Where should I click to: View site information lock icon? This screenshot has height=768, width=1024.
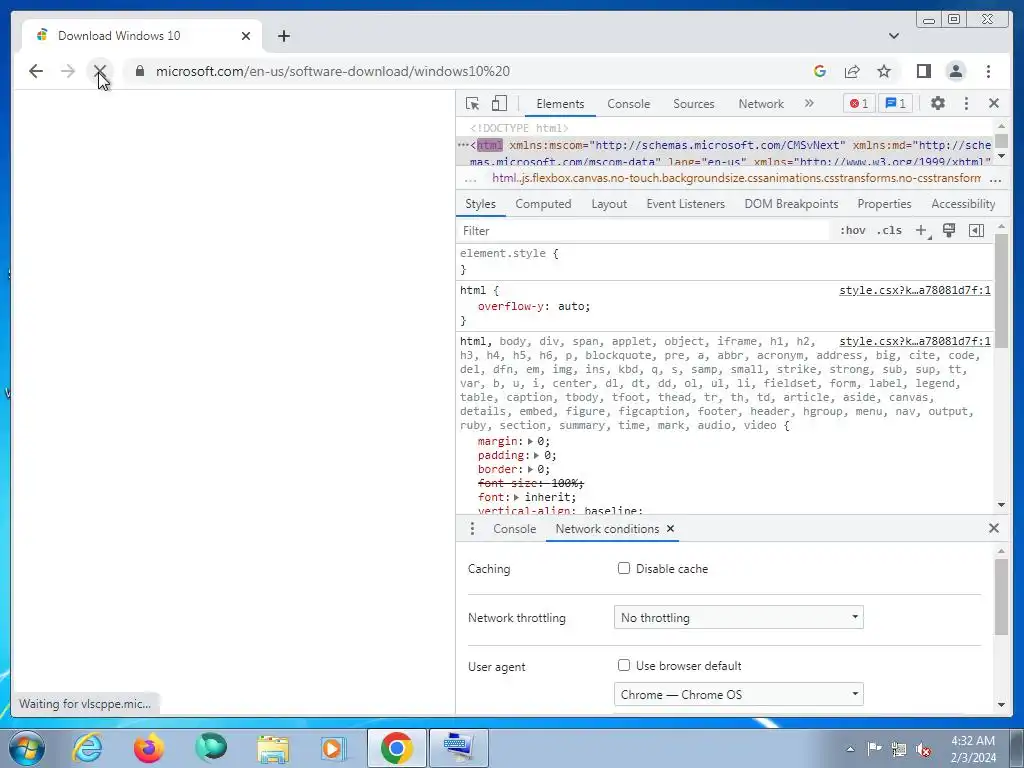point(140,71)
